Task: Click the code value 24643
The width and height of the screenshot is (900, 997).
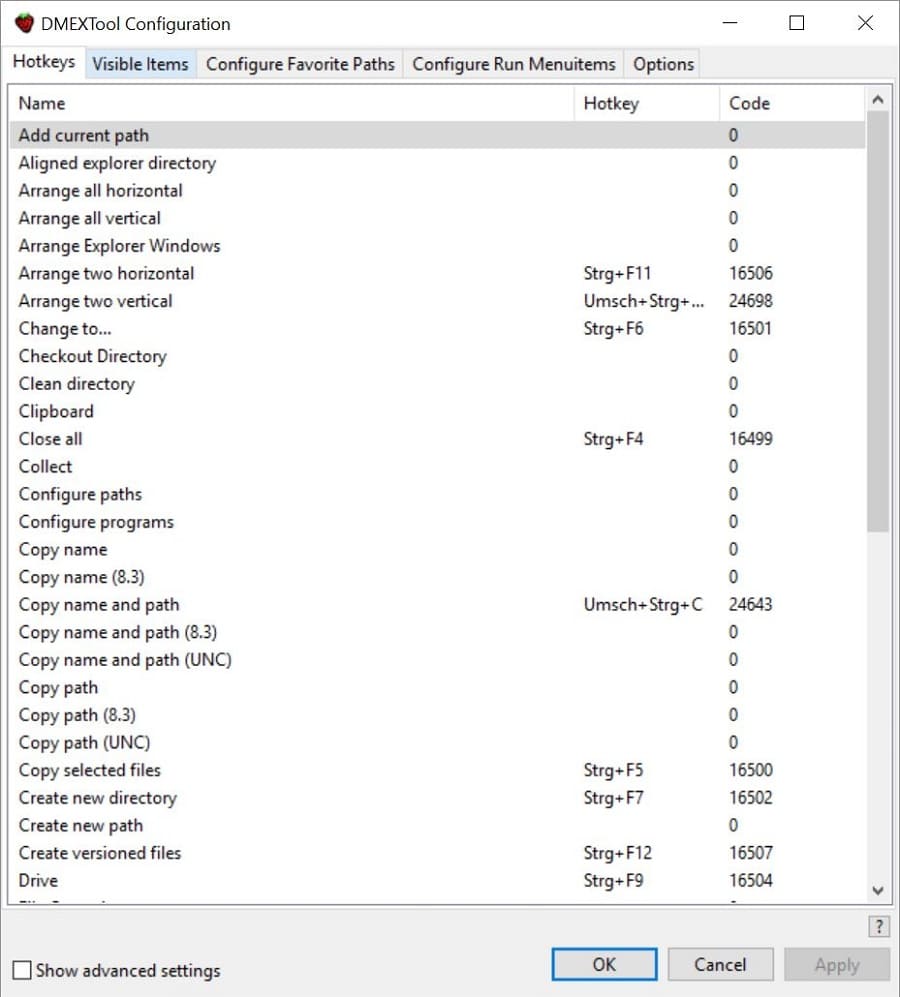Action: click(x=751, y=605)
